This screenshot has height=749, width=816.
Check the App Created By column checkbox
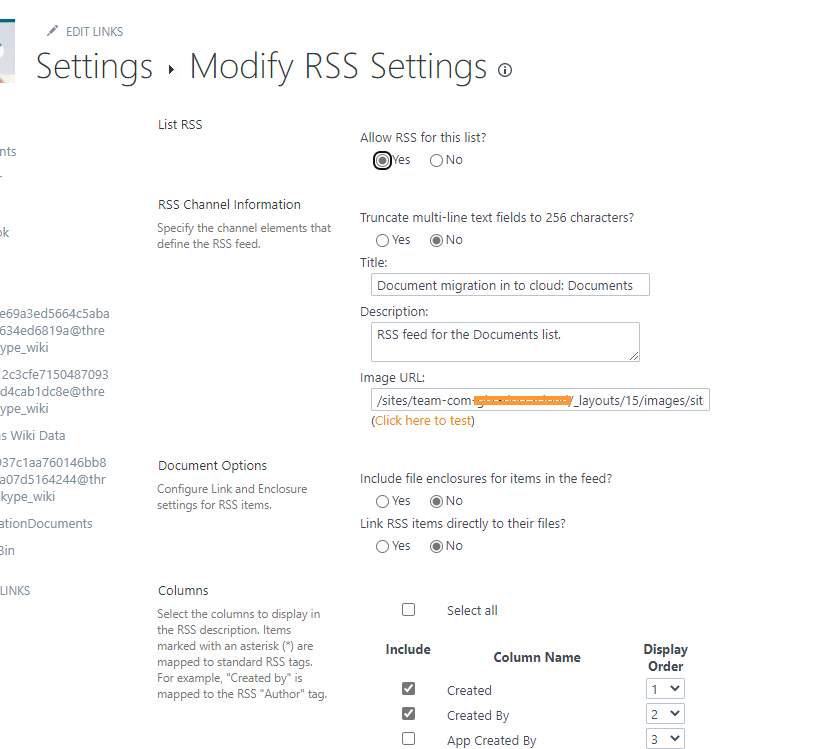tap(409, 739)
